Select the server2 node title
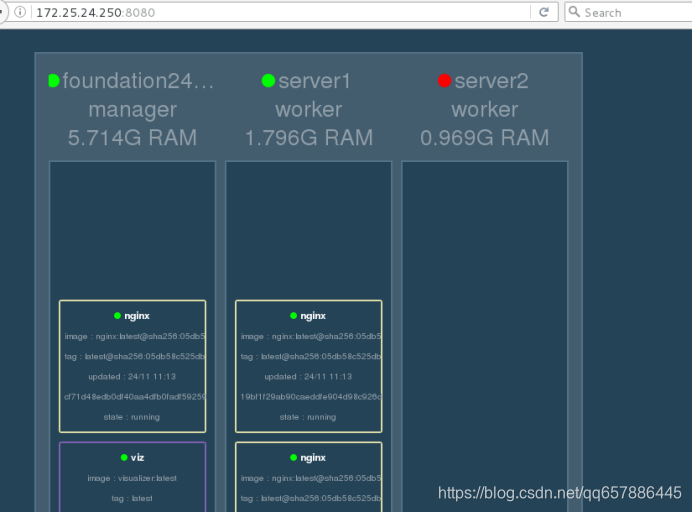 pyautogui.click(x=491, y=81)
